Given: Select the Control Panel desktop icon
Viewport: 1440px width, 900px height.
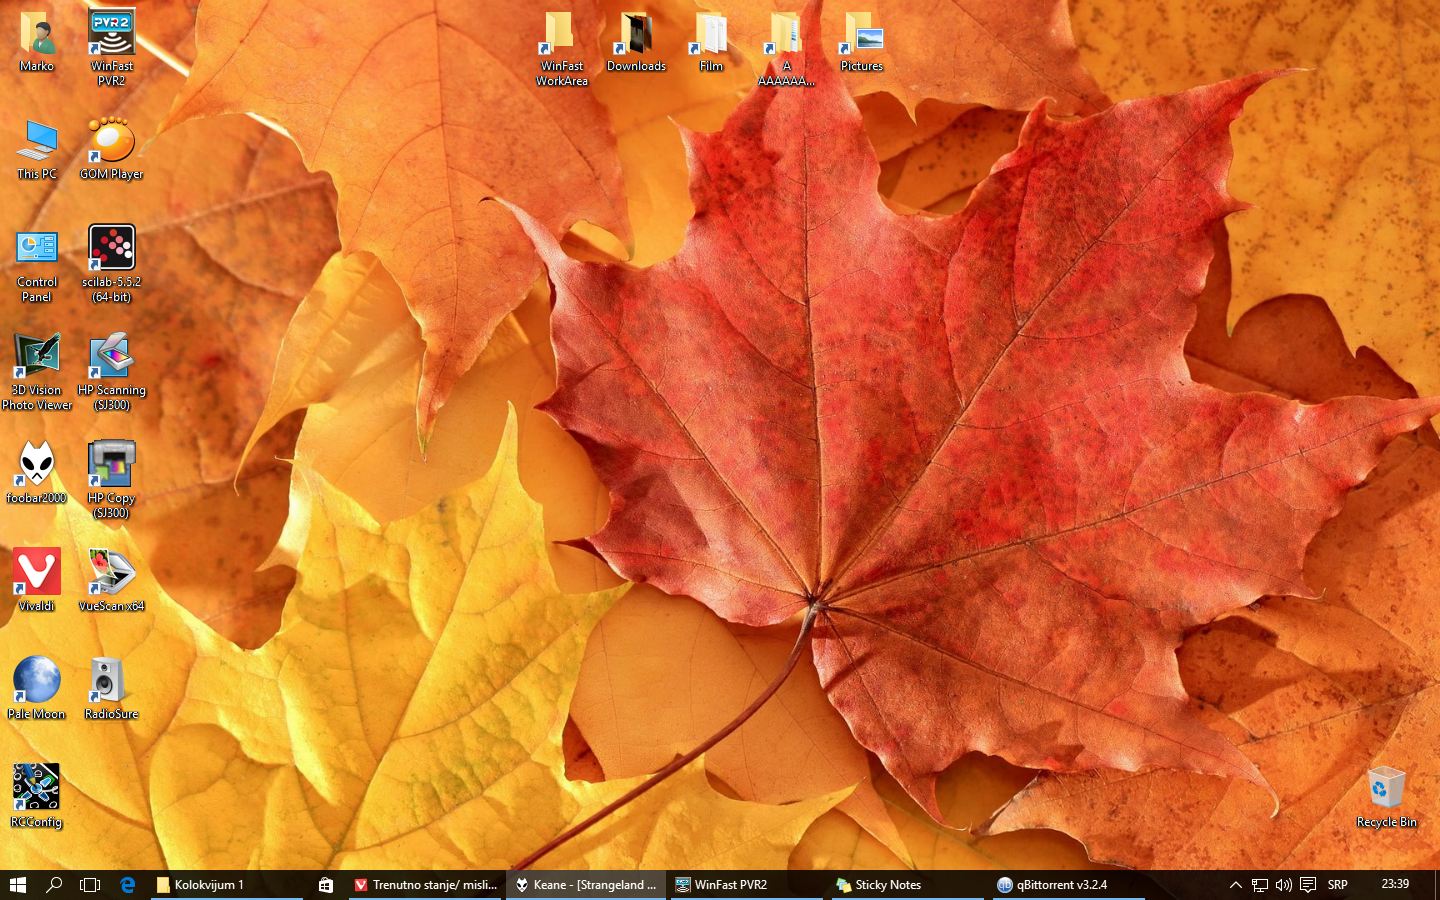Looking at the screenshot, I should tap(37, 264).
